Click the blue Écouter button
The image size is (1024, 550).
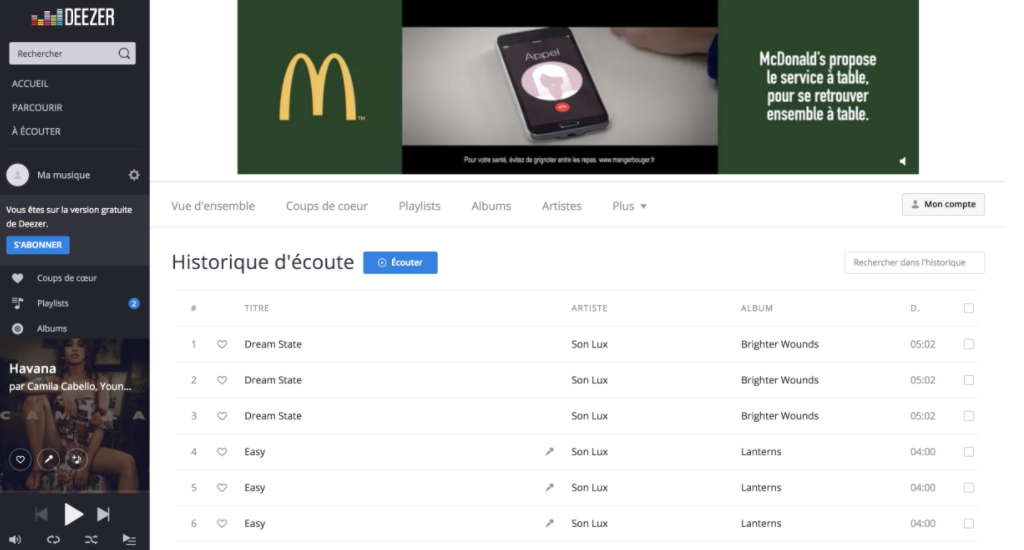click(x=400, y=263)
